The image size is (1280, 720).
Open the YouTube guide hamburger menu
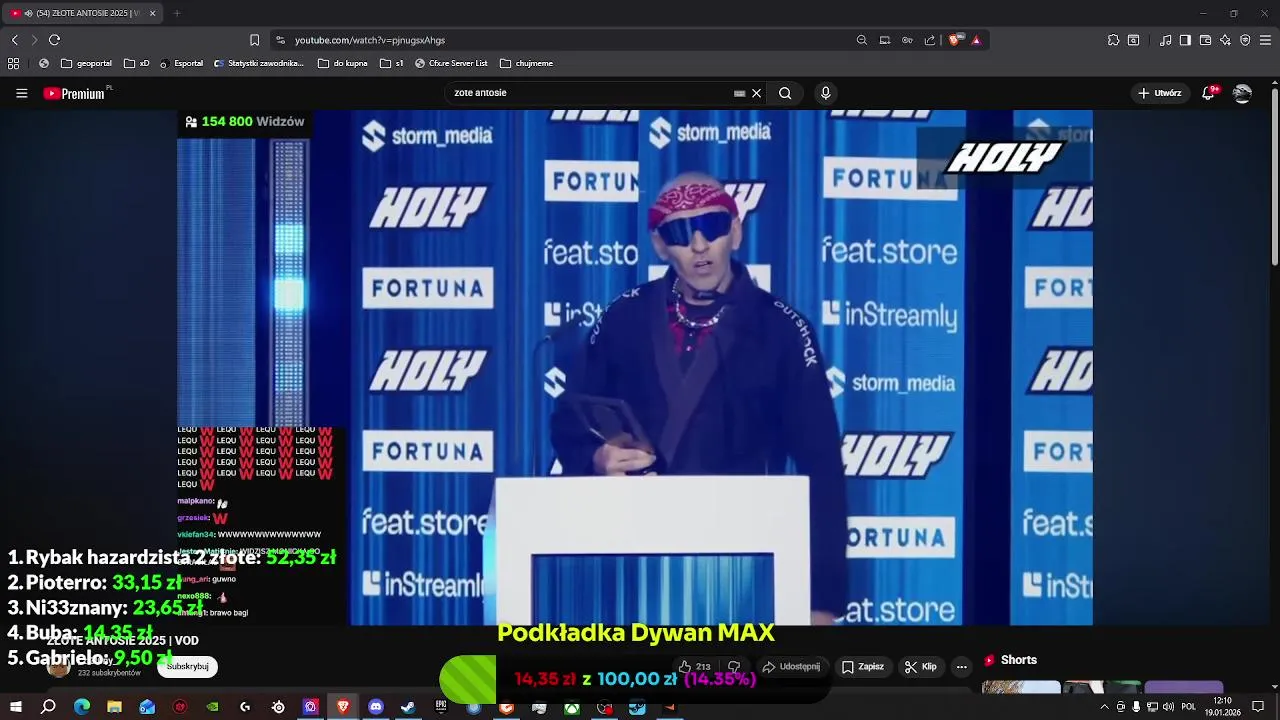(21, 93)
